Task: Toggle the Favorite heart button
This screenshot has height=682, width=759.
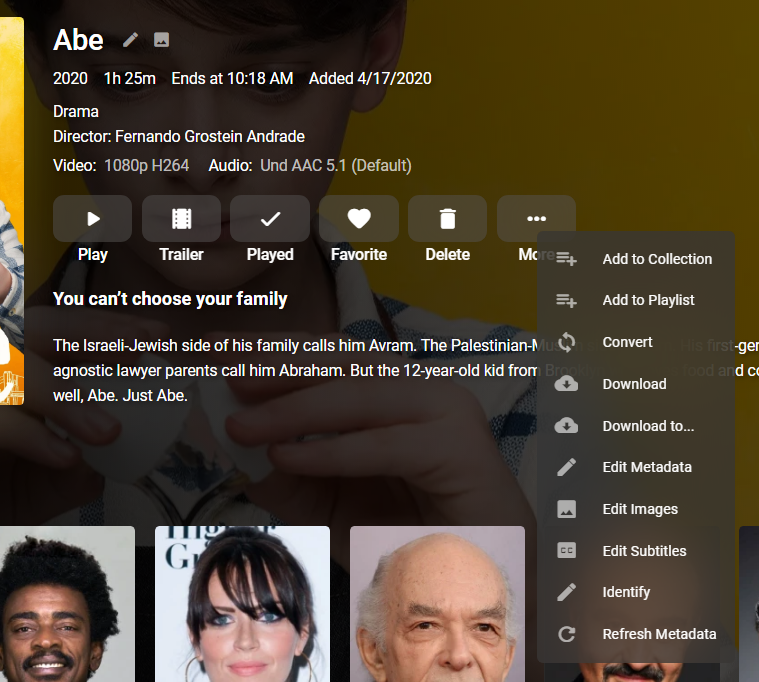Action: pyautogui.click(x=359, y=219)
